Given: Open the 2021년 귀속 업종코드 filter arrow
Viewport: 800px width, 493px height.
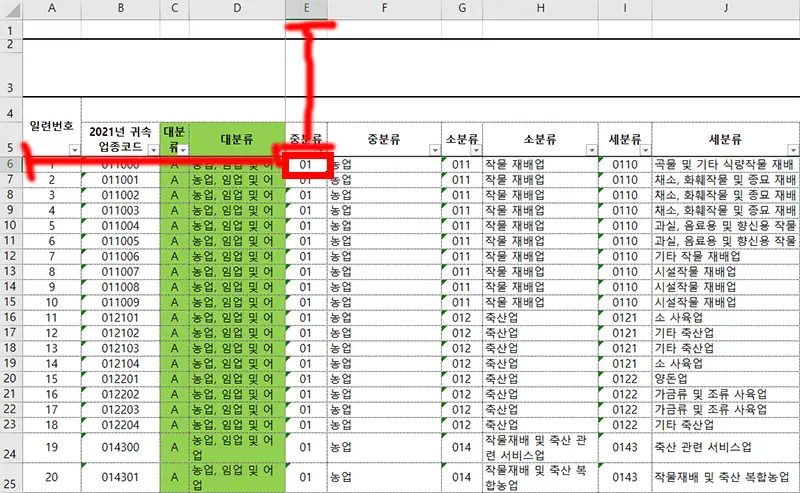Looking at the screenshot, I should click(153, 150).
